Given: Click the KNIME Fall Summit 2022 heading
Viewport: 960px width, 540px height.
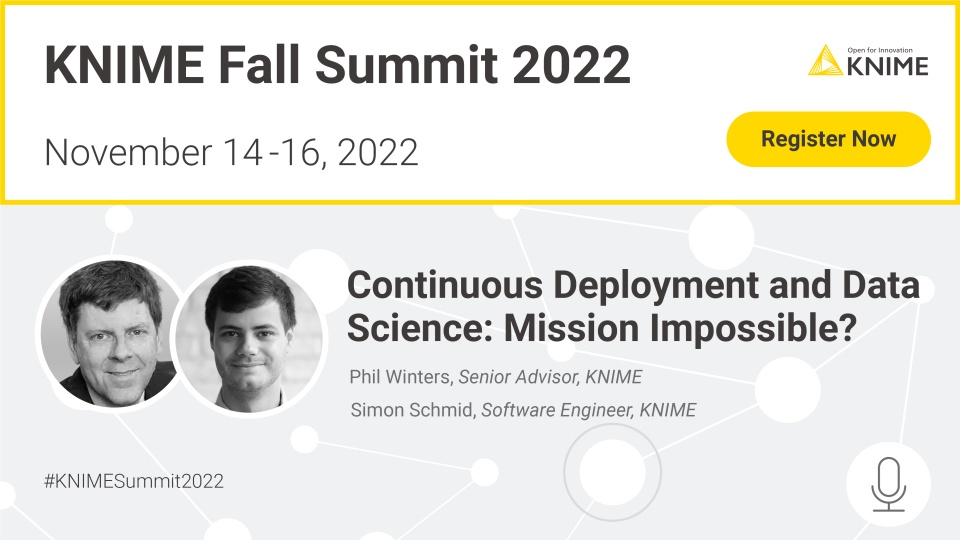Looking at the screenshot, I should (337, 65).
